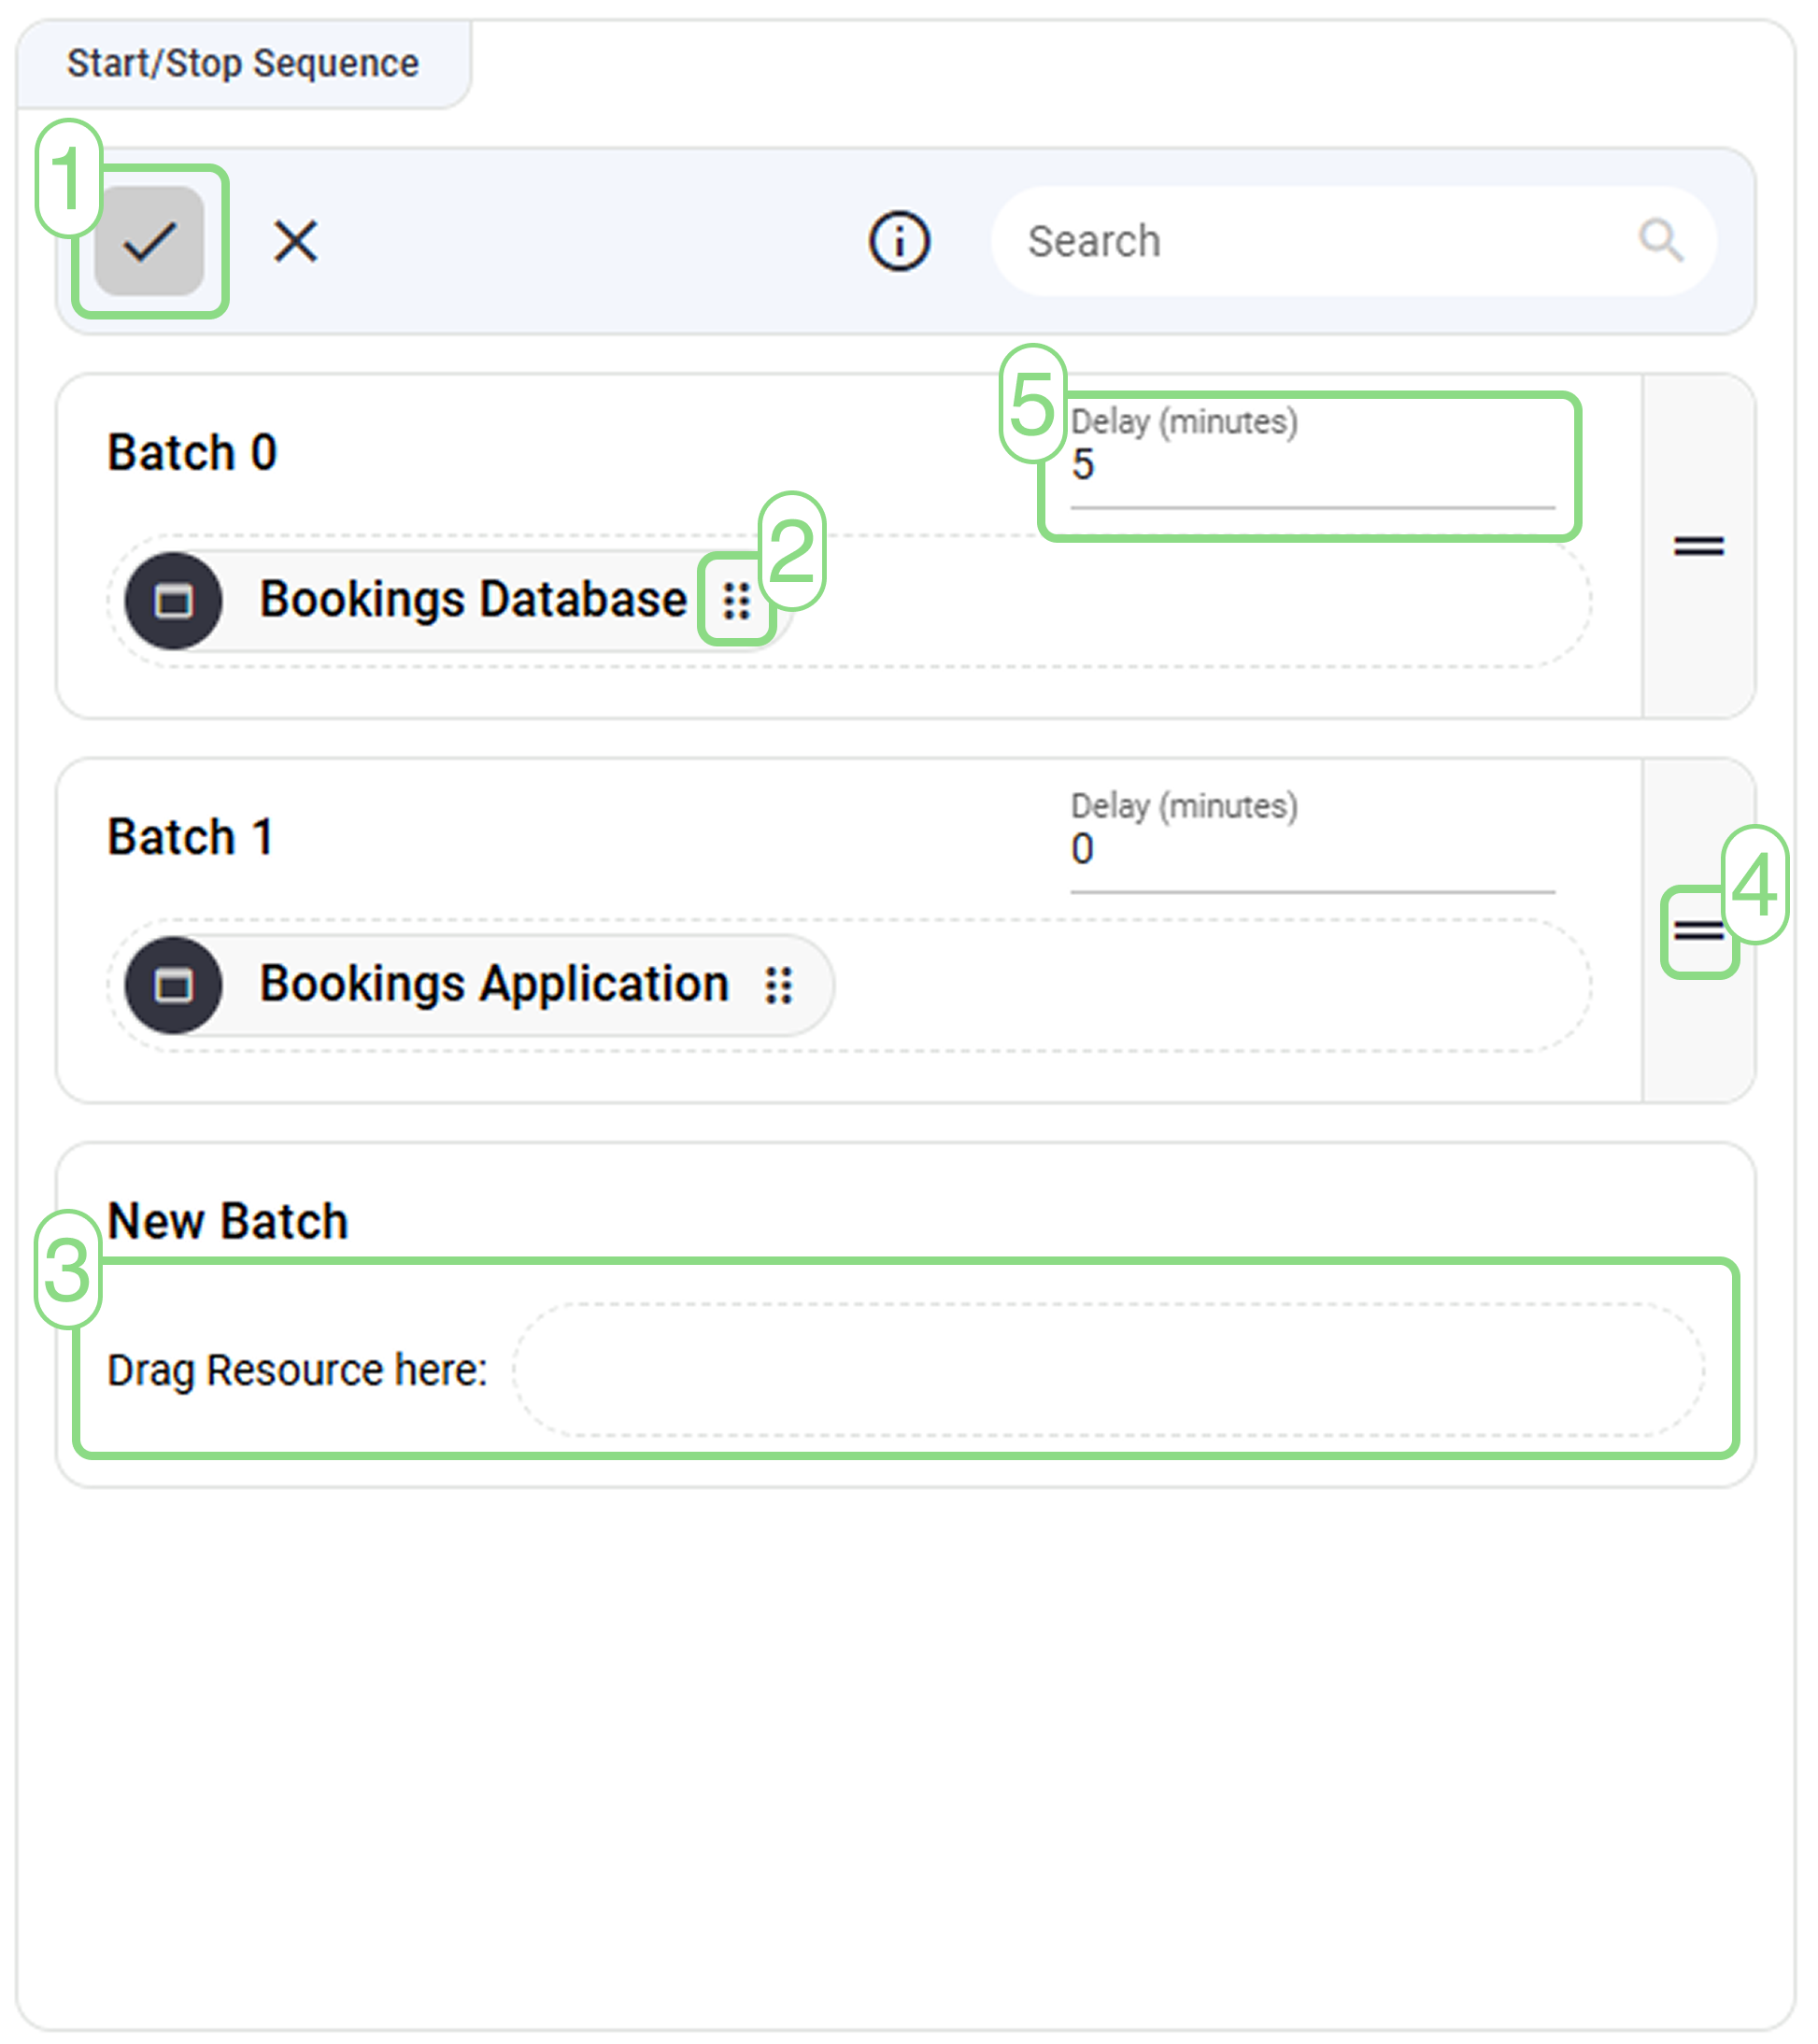Click Batch 1 reorder handle
Image resolution: width=1818 pixels, height=2044 pixels.
pyautogui.click(x=1700, y=932)
